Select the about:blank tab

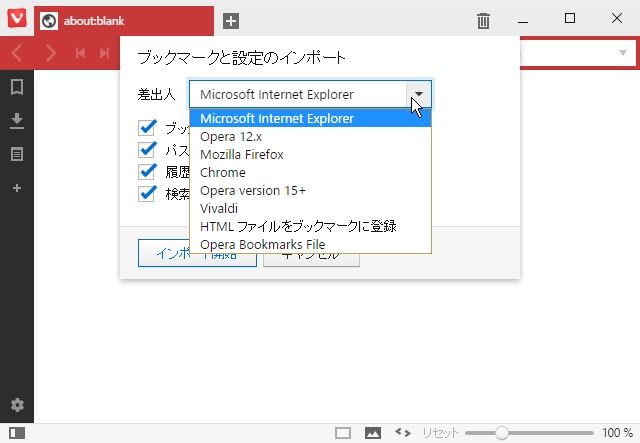(124, 21)
